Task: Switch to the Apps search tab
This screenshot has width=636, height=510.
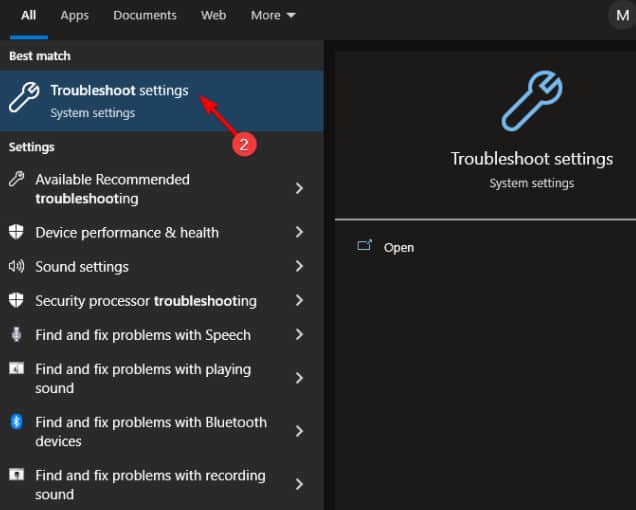Action: (74, 15)
